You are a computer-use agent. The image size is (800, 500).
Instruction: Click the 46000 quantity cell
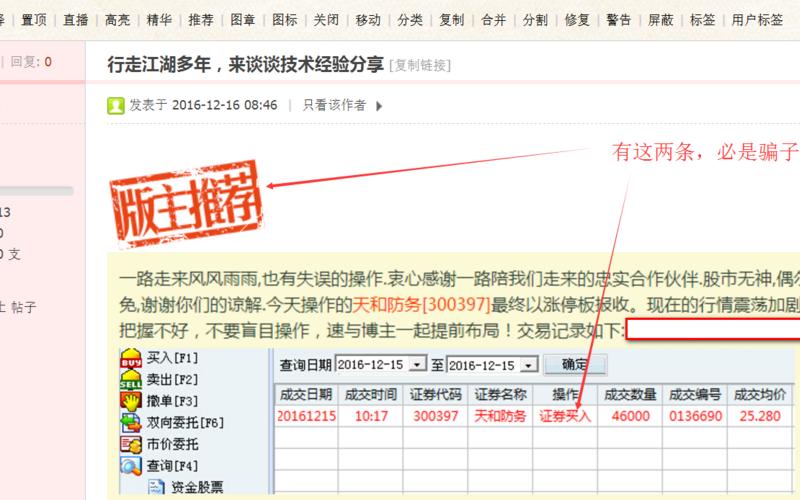[630, 416]
